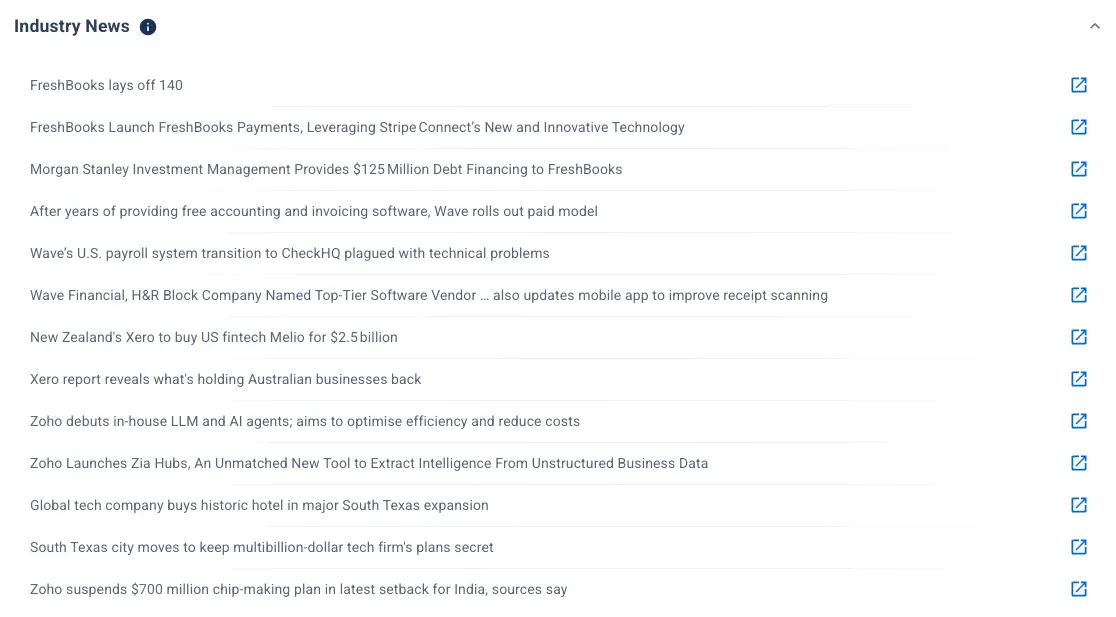The height and width of the screenshot is (617, 1116).
Task: Read the FreshBooks lays off 140 headline
Action: pyautogui.click(x=106, y=85)
